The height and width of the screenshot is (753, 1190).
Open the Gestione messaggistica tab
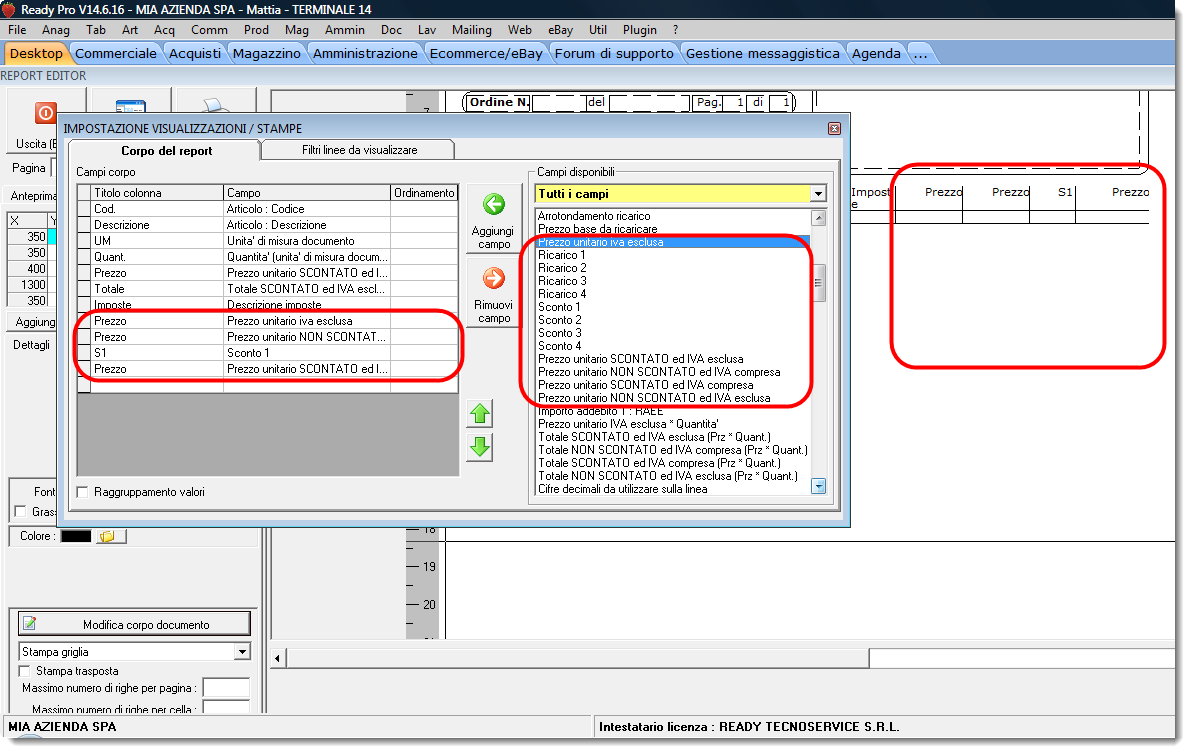[x=763, y=53]
